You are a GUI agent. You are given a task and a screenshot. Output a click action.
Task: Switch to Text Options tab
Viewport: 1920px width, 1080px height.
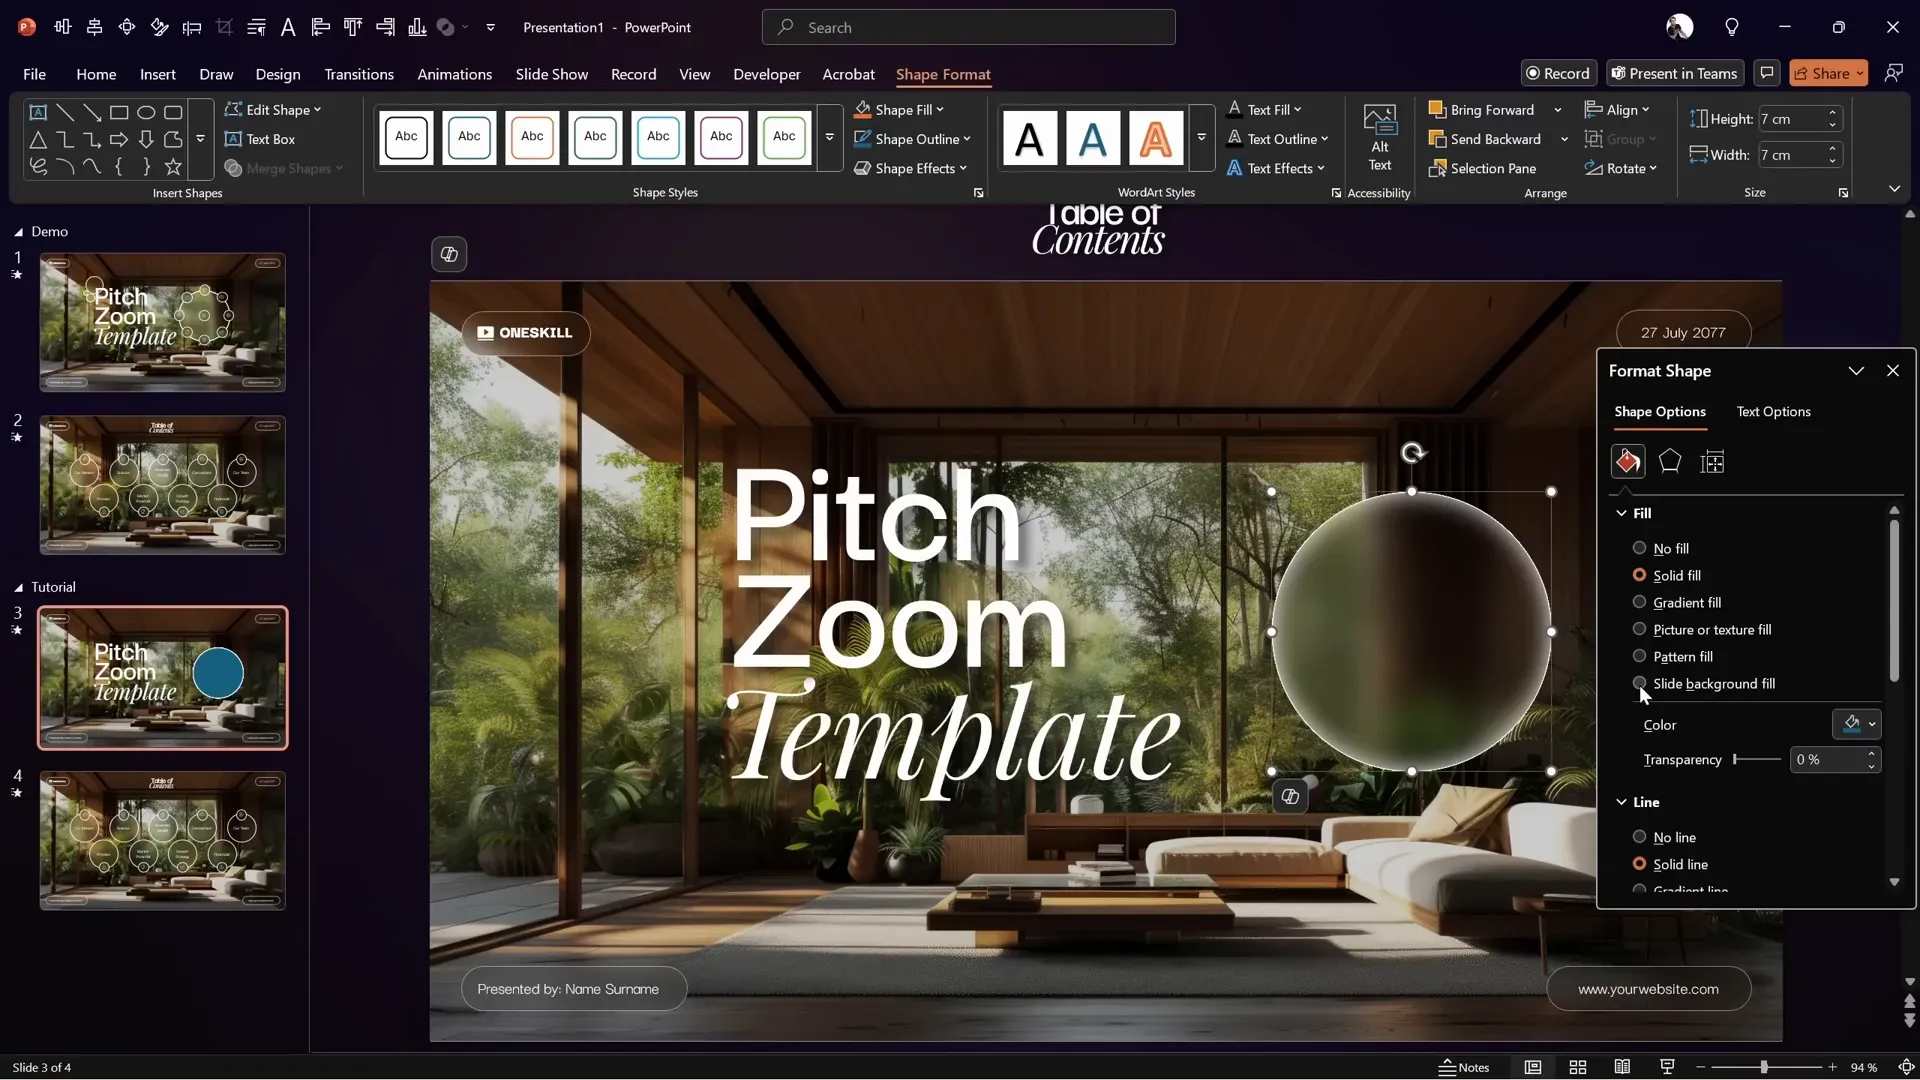click(x=1773, y=412)
